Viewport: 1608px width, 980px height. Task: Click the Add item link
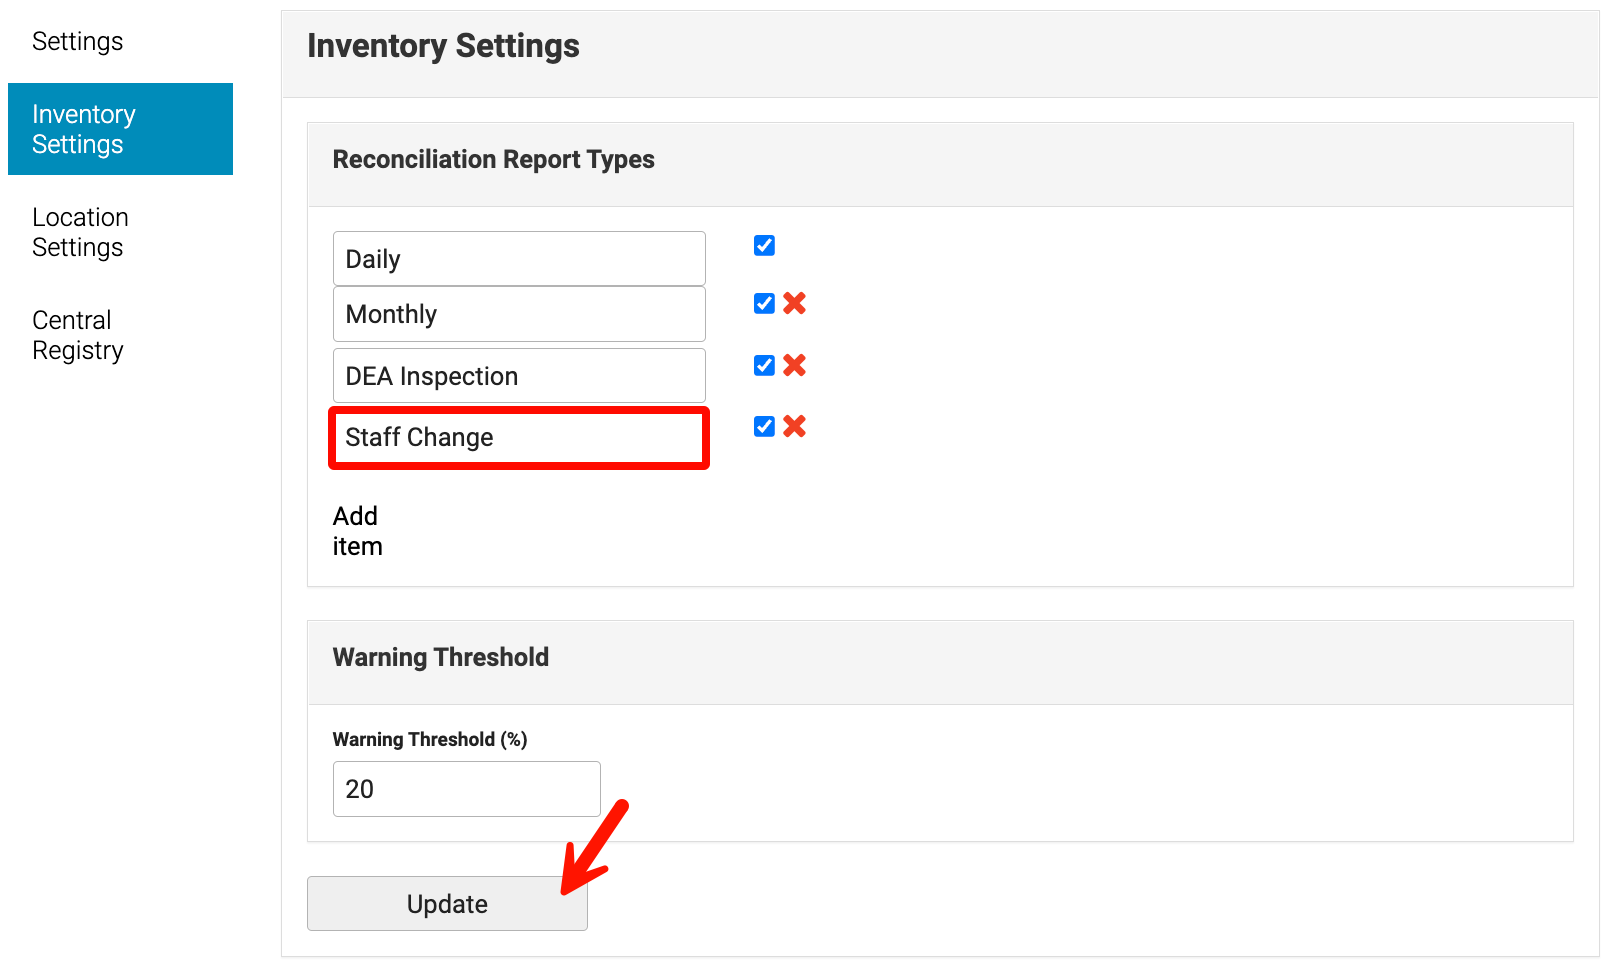click(x=357, y=531)
